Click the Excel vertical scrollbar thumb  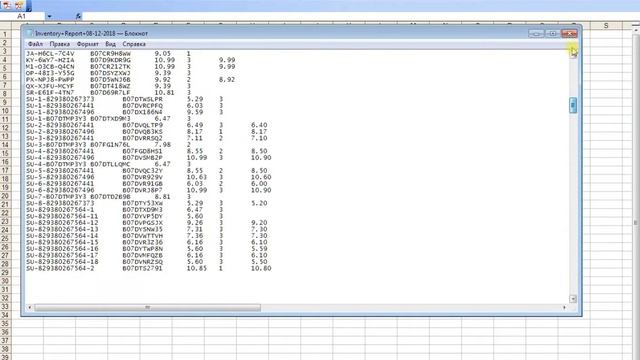[x=636, y=222]
